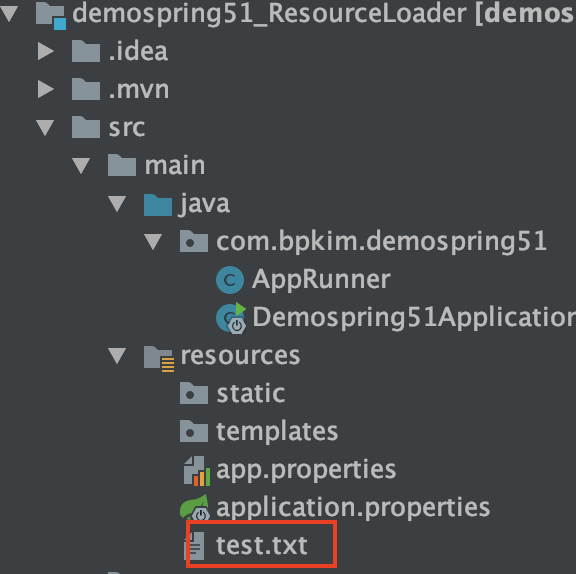Select the app.properties file name
The width and height of the screenshot is (576, 574).
point(306,470)
